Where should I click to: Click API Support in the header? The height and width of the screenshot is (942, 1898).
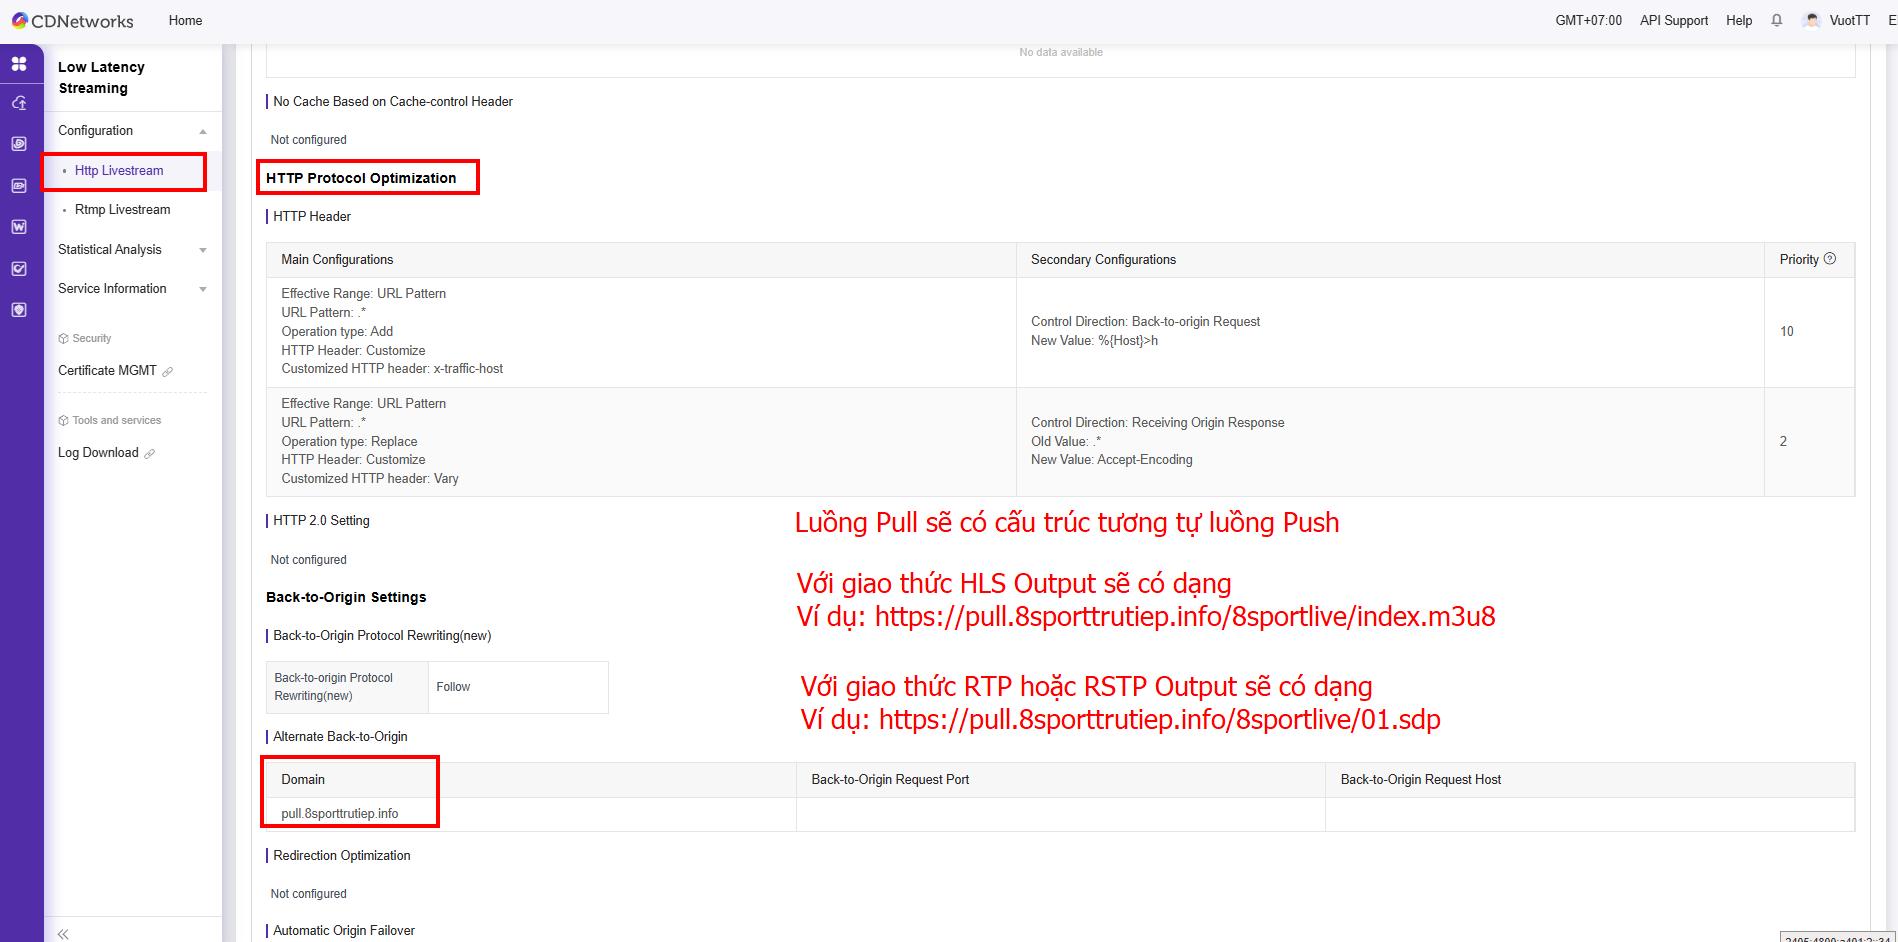tap(1673, 20)
